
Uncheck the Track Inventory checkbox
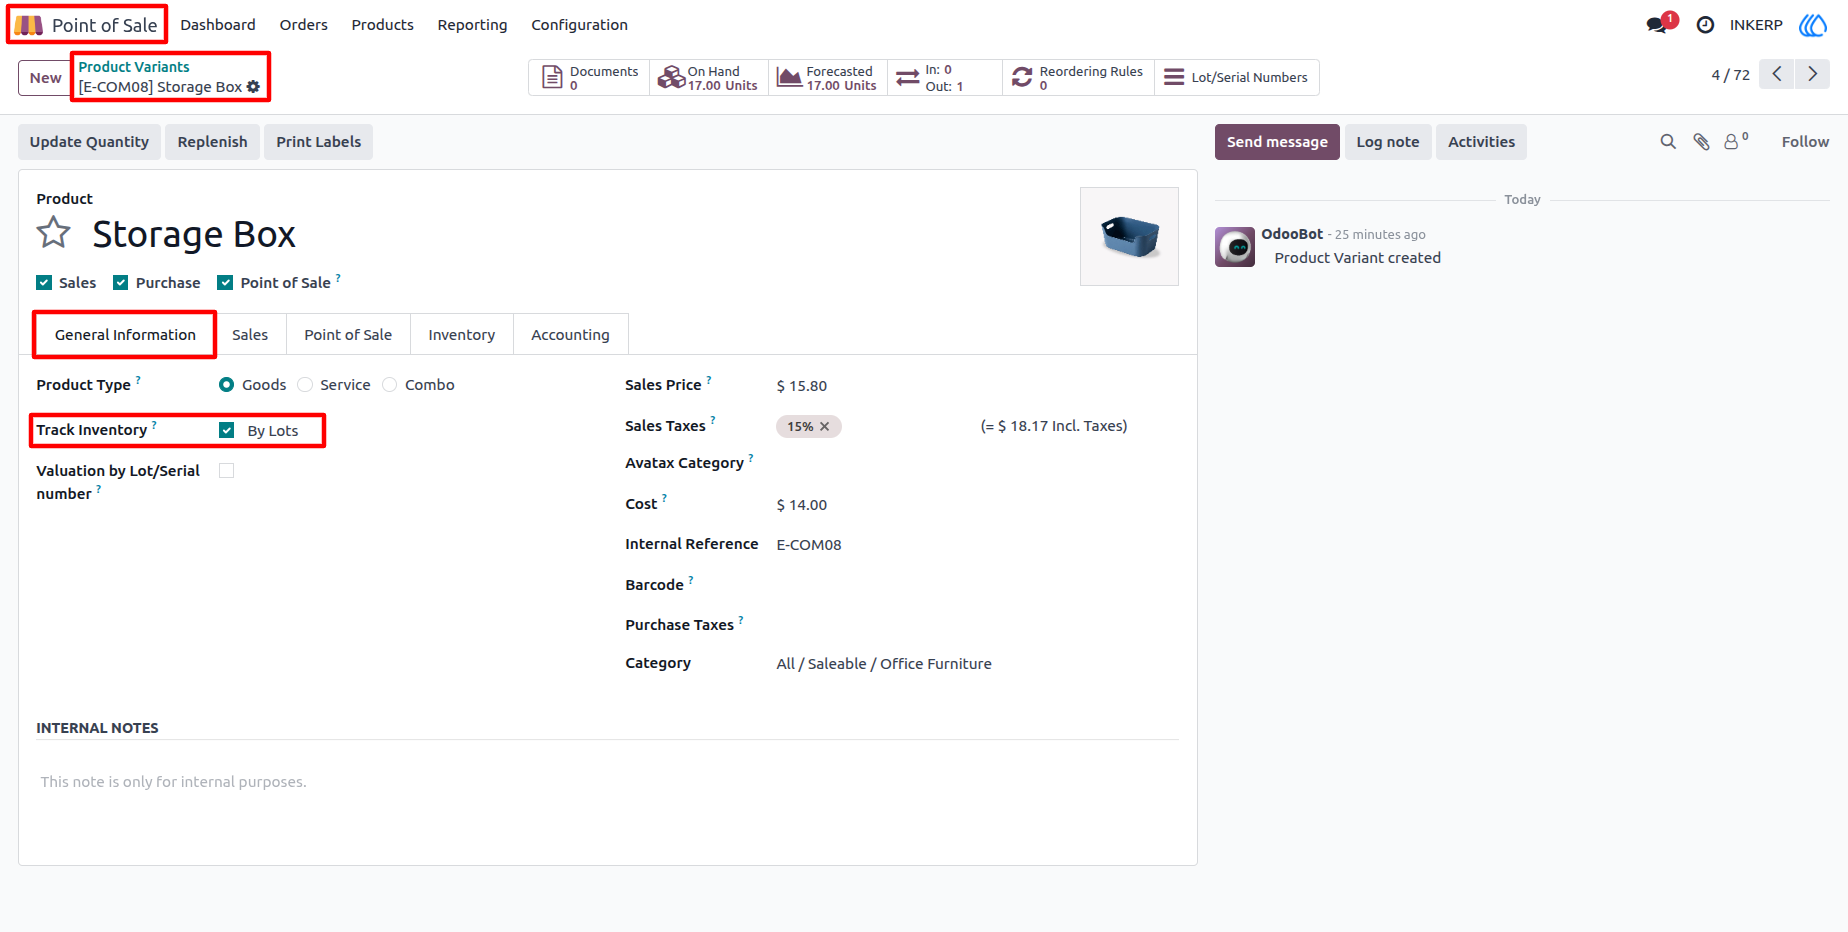pyautogui.click(x=227, y=430)
